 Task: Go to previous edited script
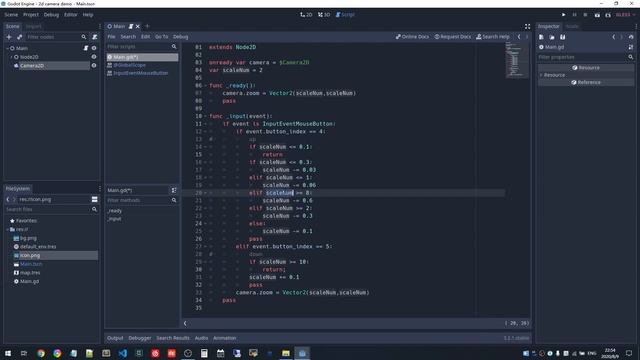click(x=519, y=37)
